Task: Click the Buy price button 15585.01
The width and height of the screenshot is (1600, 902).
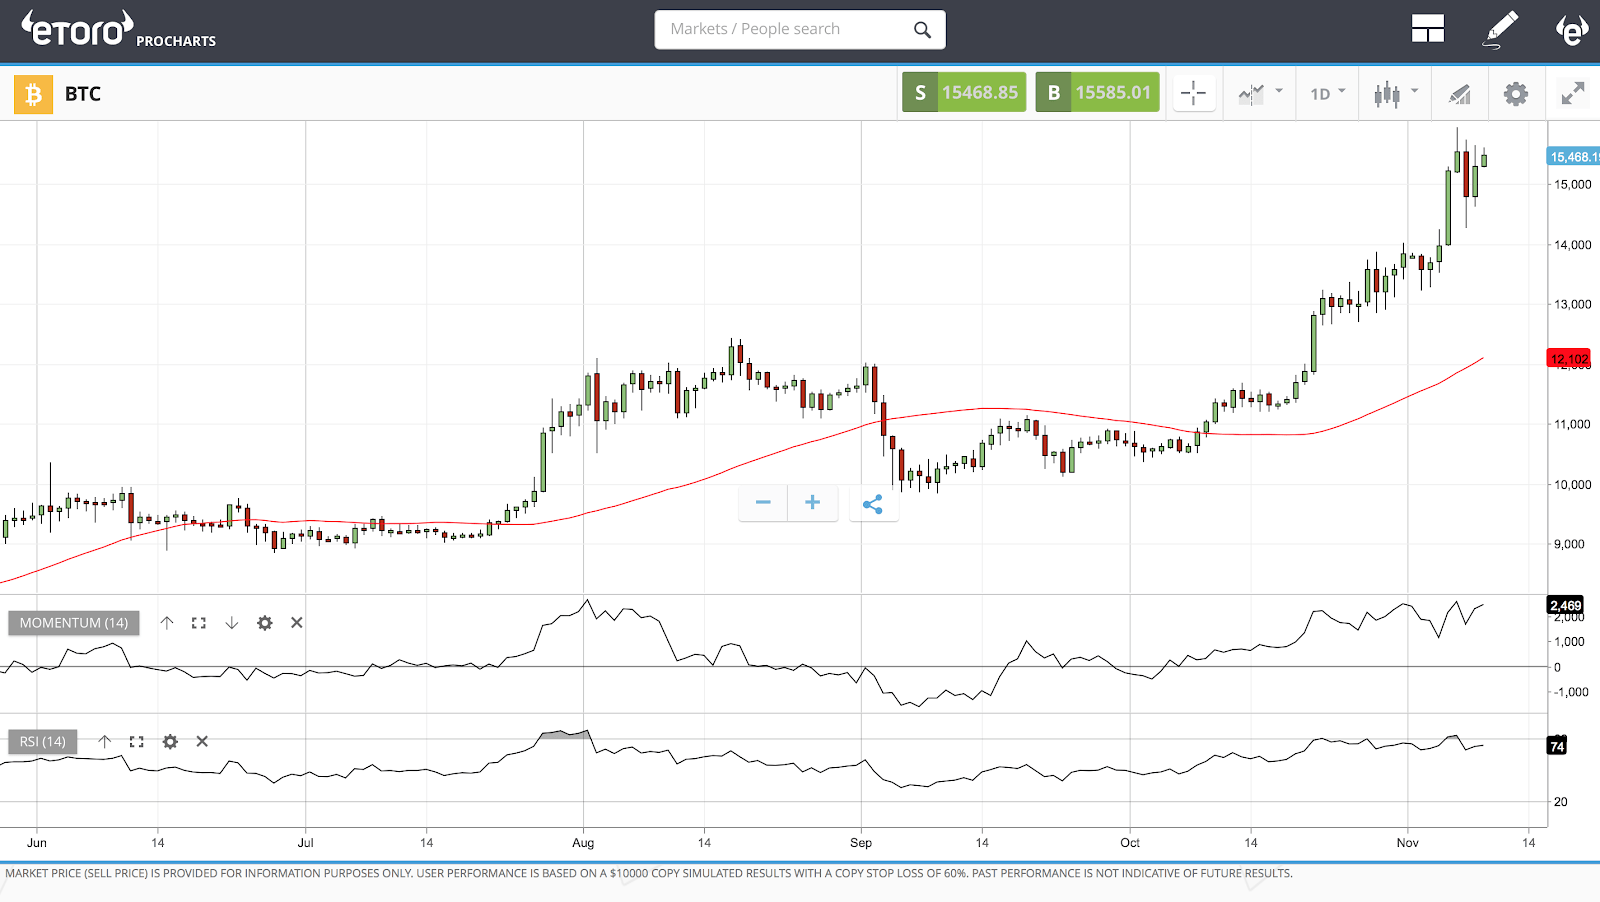Action: click(x=1096, y=92)
